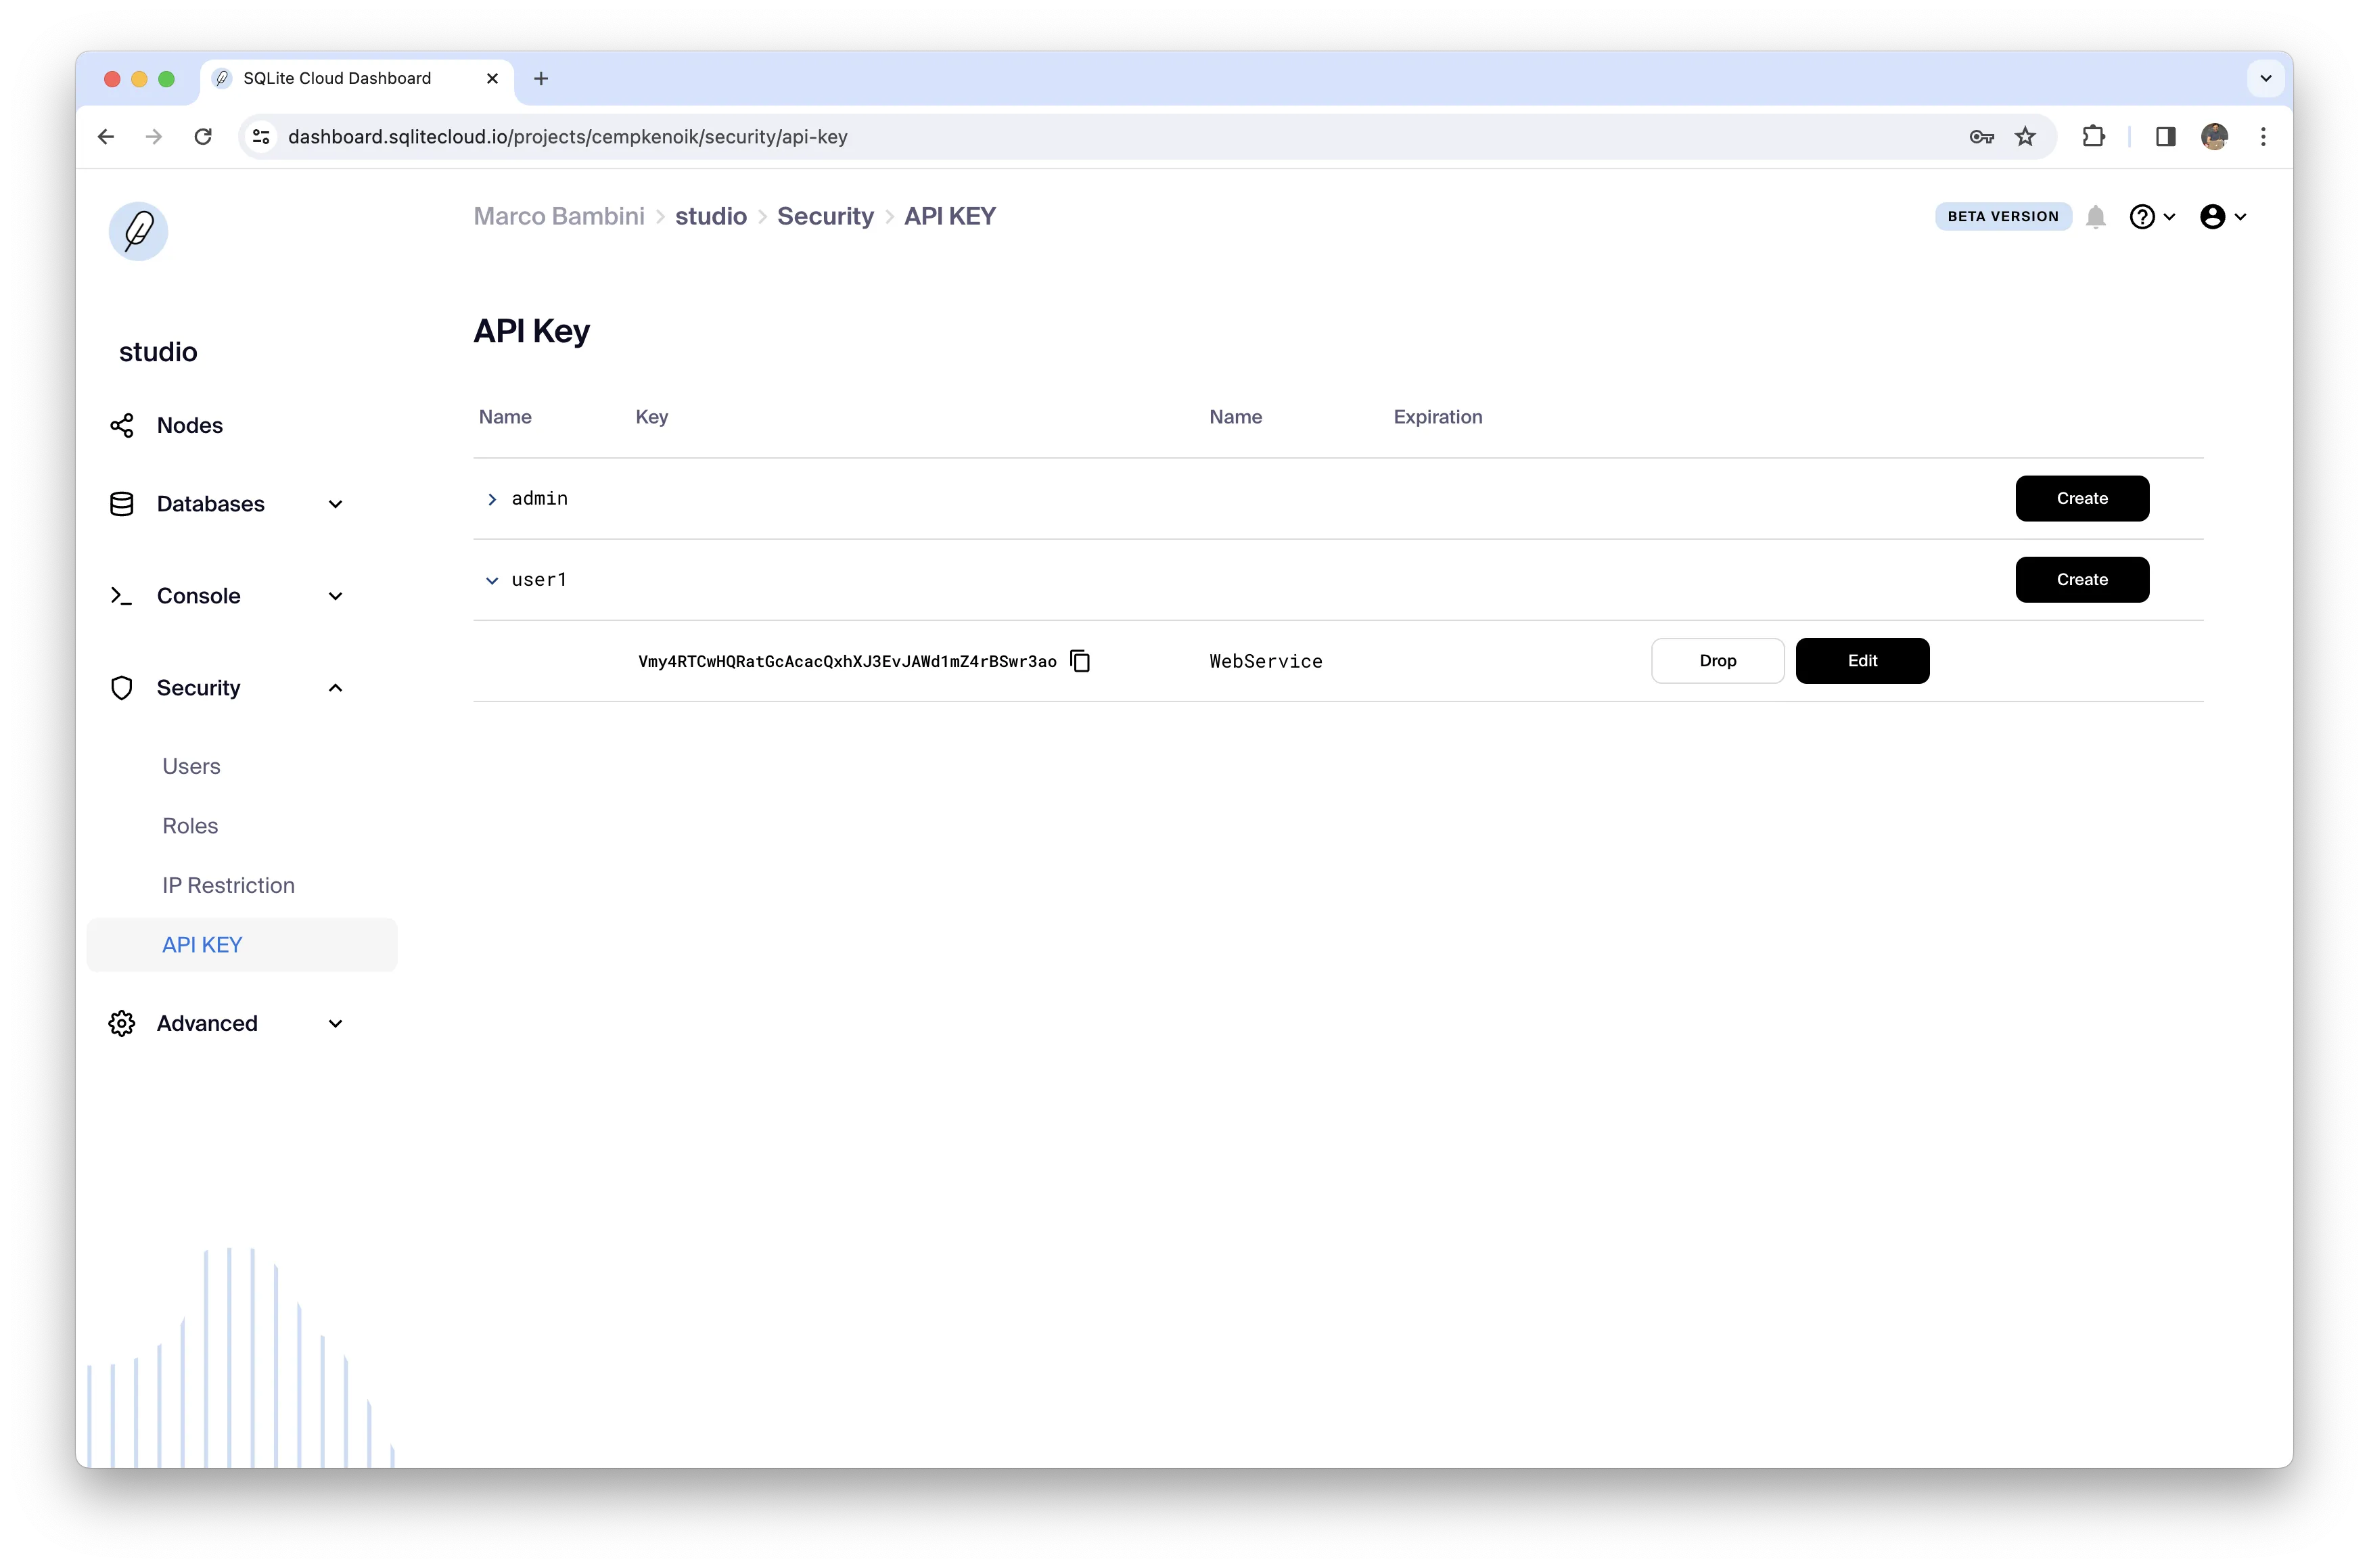Open the IP Restriction page

point(228,886)
